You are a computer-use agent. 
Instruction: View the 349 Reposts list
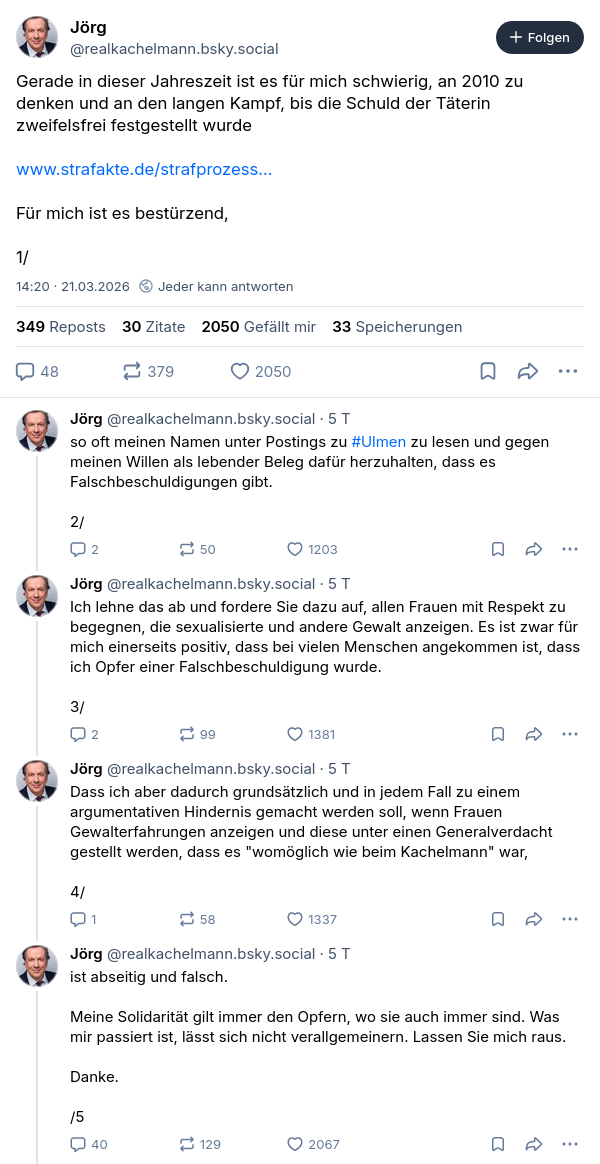tap(61, 326)
